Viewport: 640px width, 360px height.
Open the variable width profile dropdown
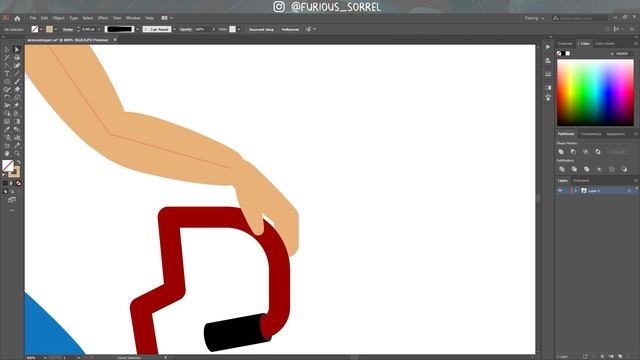click(137, 29)
